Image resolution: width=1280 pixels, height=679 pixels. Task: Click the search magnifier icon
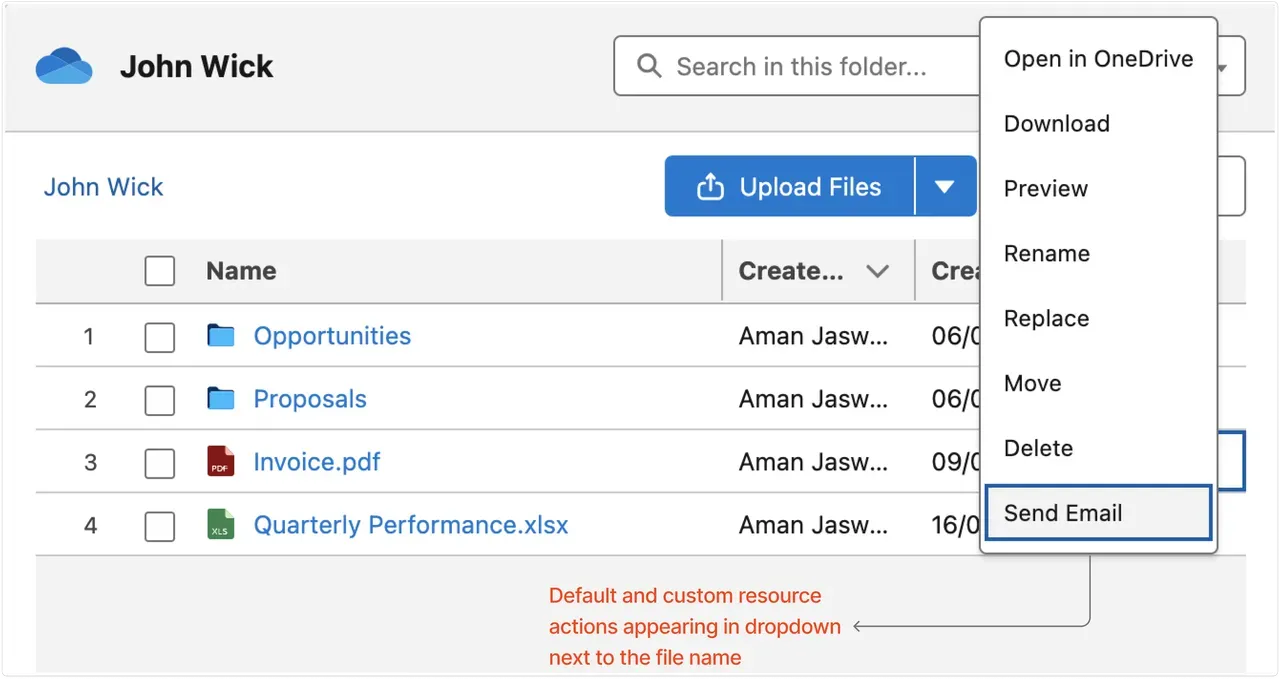tap(649, 67)
